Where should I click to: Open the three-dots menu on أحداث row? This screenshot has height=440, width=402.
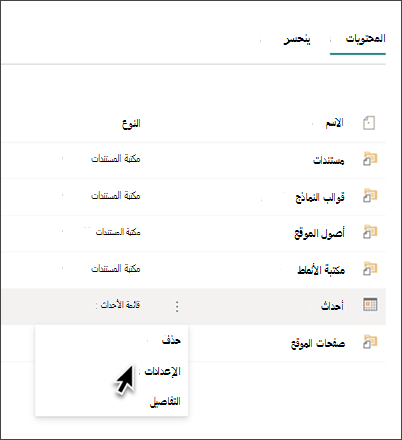177,306
